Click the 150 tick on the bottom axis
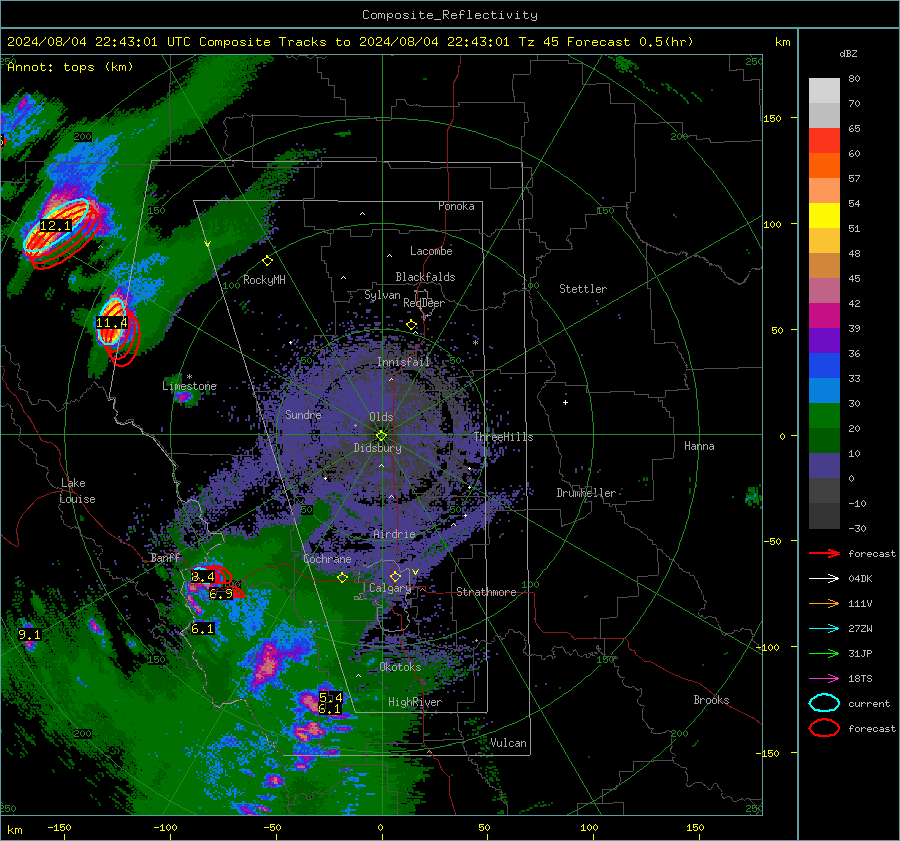 click(x=695, y=827)
